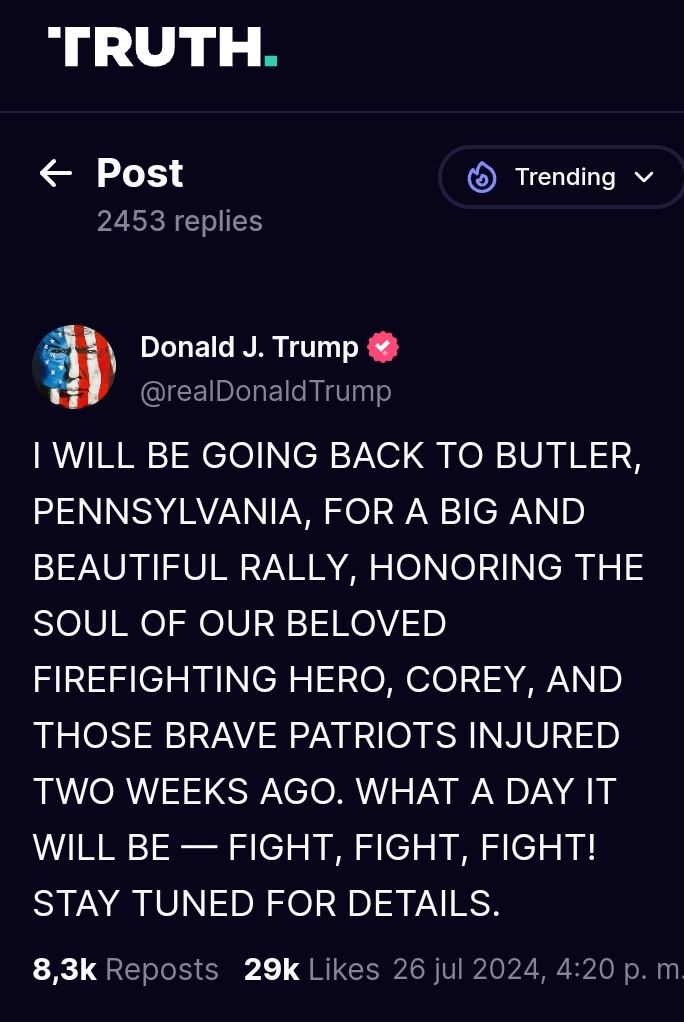The image size is (684, 1022).
Task: Click the Post heading title
Action: (140, 174)
